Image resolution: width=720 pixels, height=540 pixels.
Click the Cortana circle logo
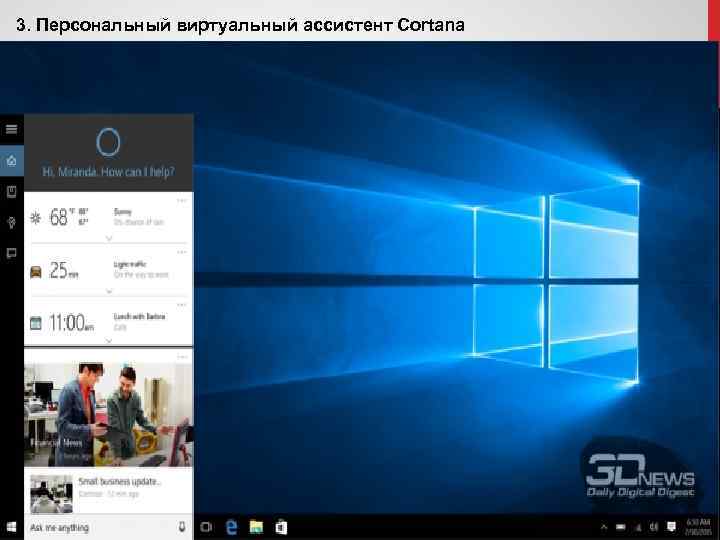coord(108,142)
